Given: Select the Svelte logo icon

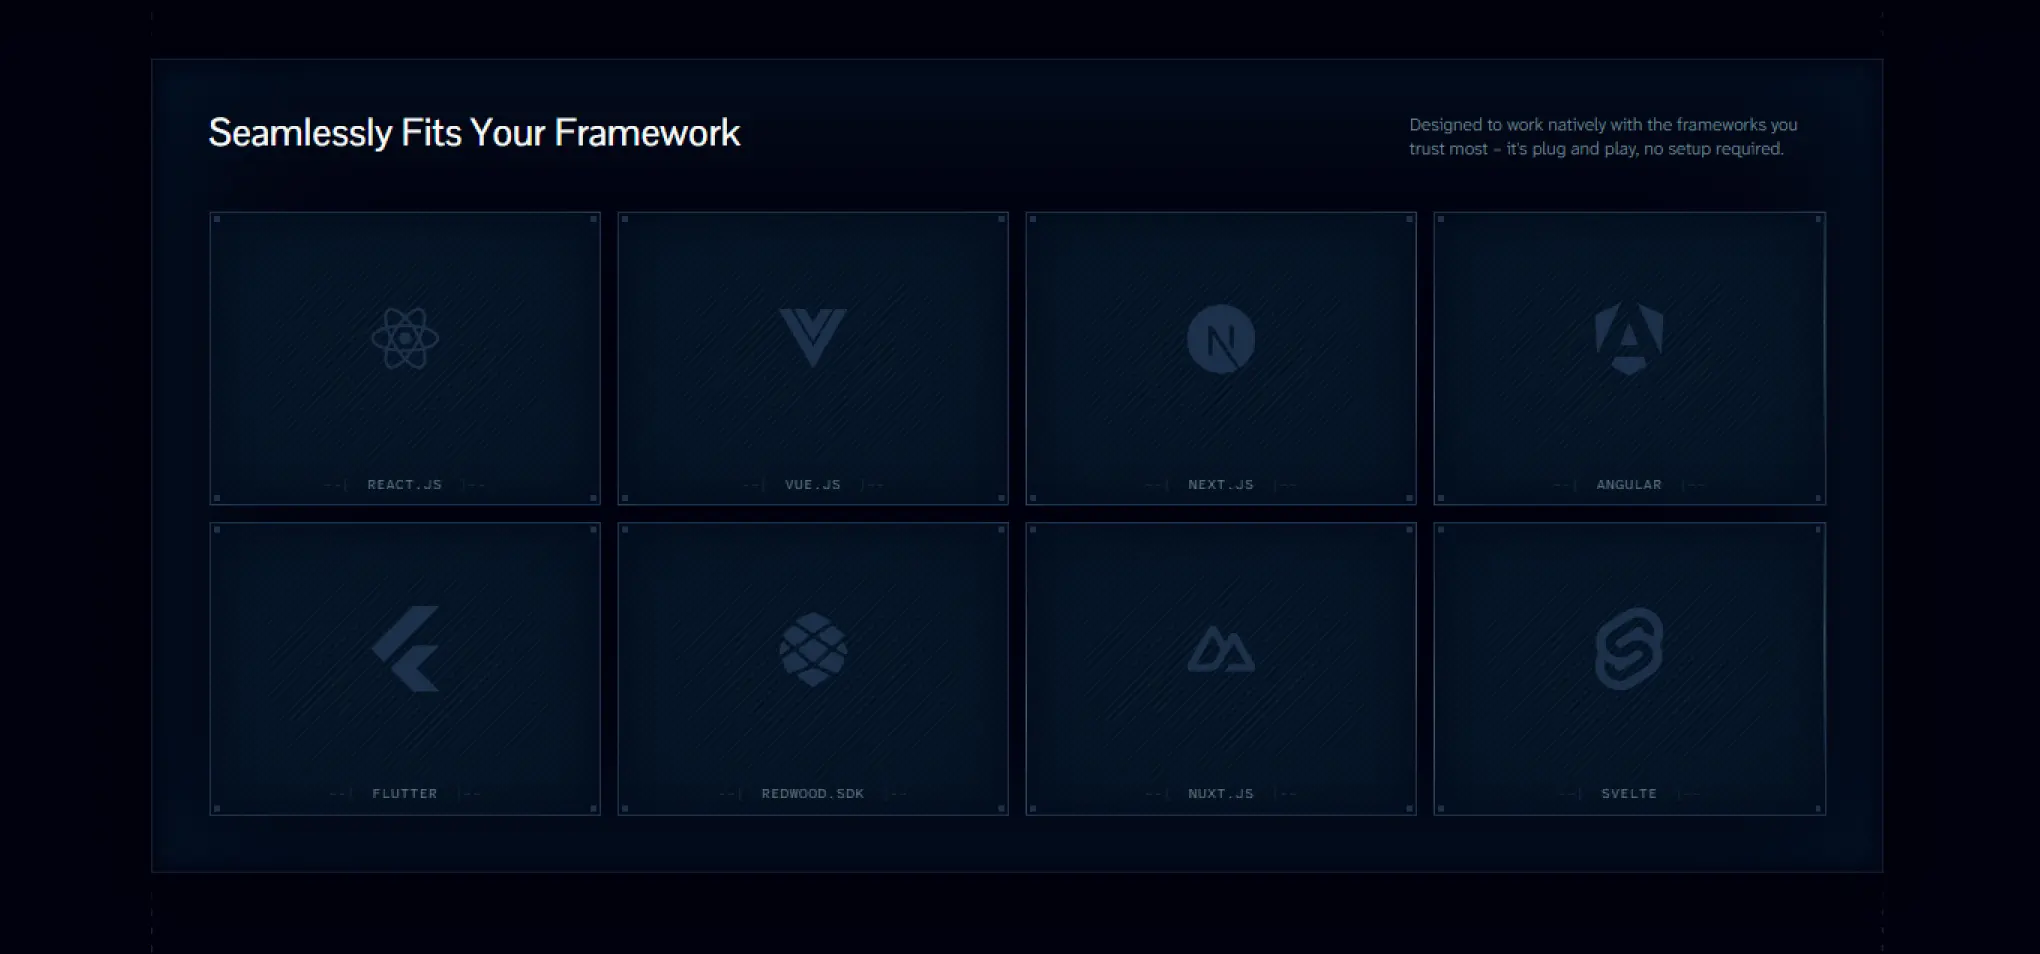Looking at the screenshot, I should point(1629,648).
